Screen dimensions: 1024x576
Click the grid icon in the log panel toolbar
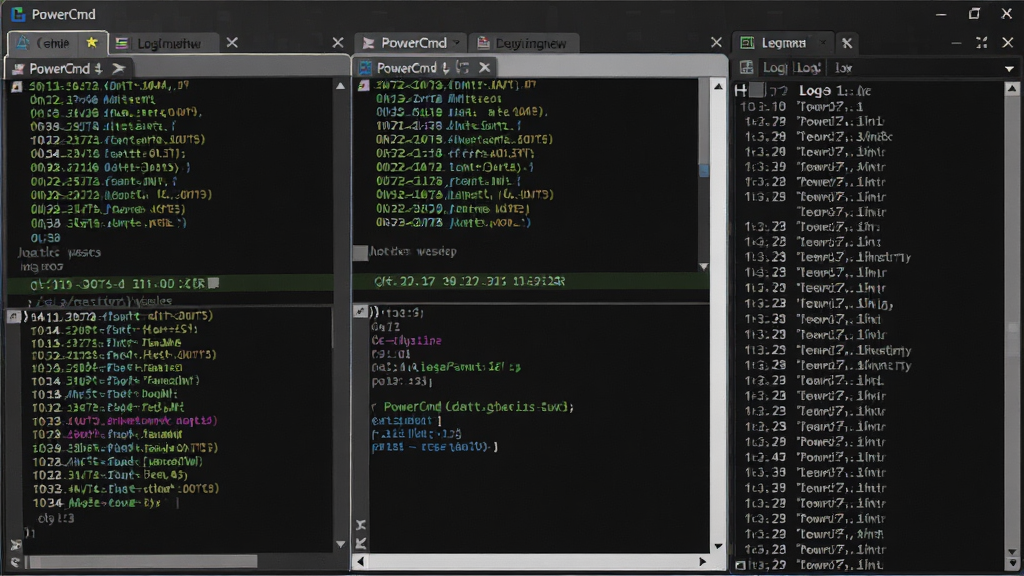746,67
